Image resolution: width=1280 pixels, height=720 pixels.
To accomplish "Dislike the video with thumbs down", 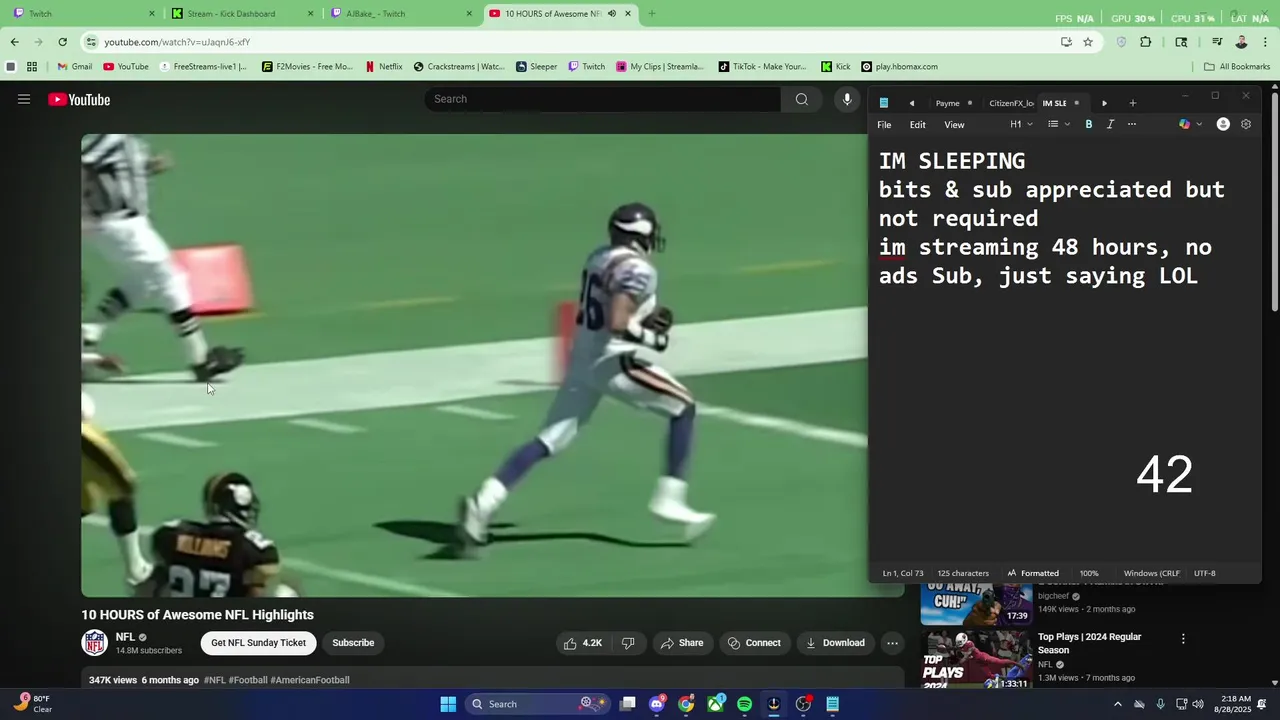I will [629, 643].
